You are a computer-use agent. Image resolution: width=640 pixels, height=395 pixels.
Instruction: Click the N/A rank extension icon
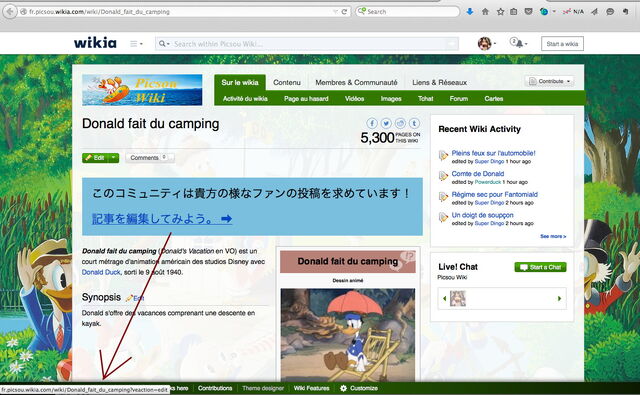(x=573, y=11)
